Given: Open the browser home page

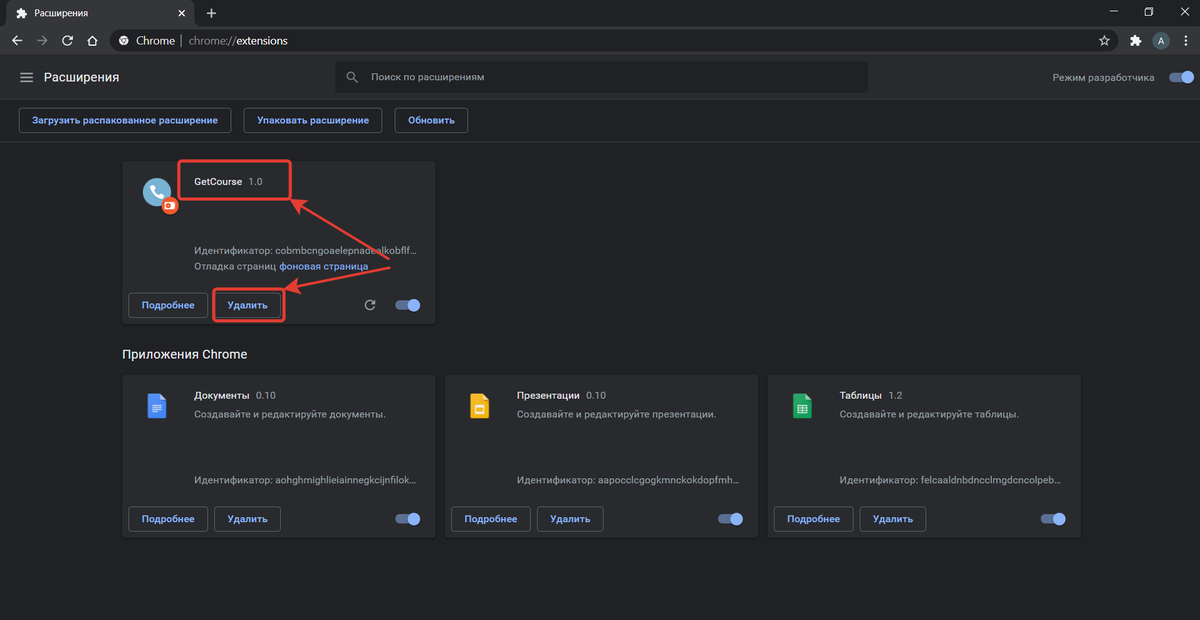Looking at the screenshot, I should 92,41.
